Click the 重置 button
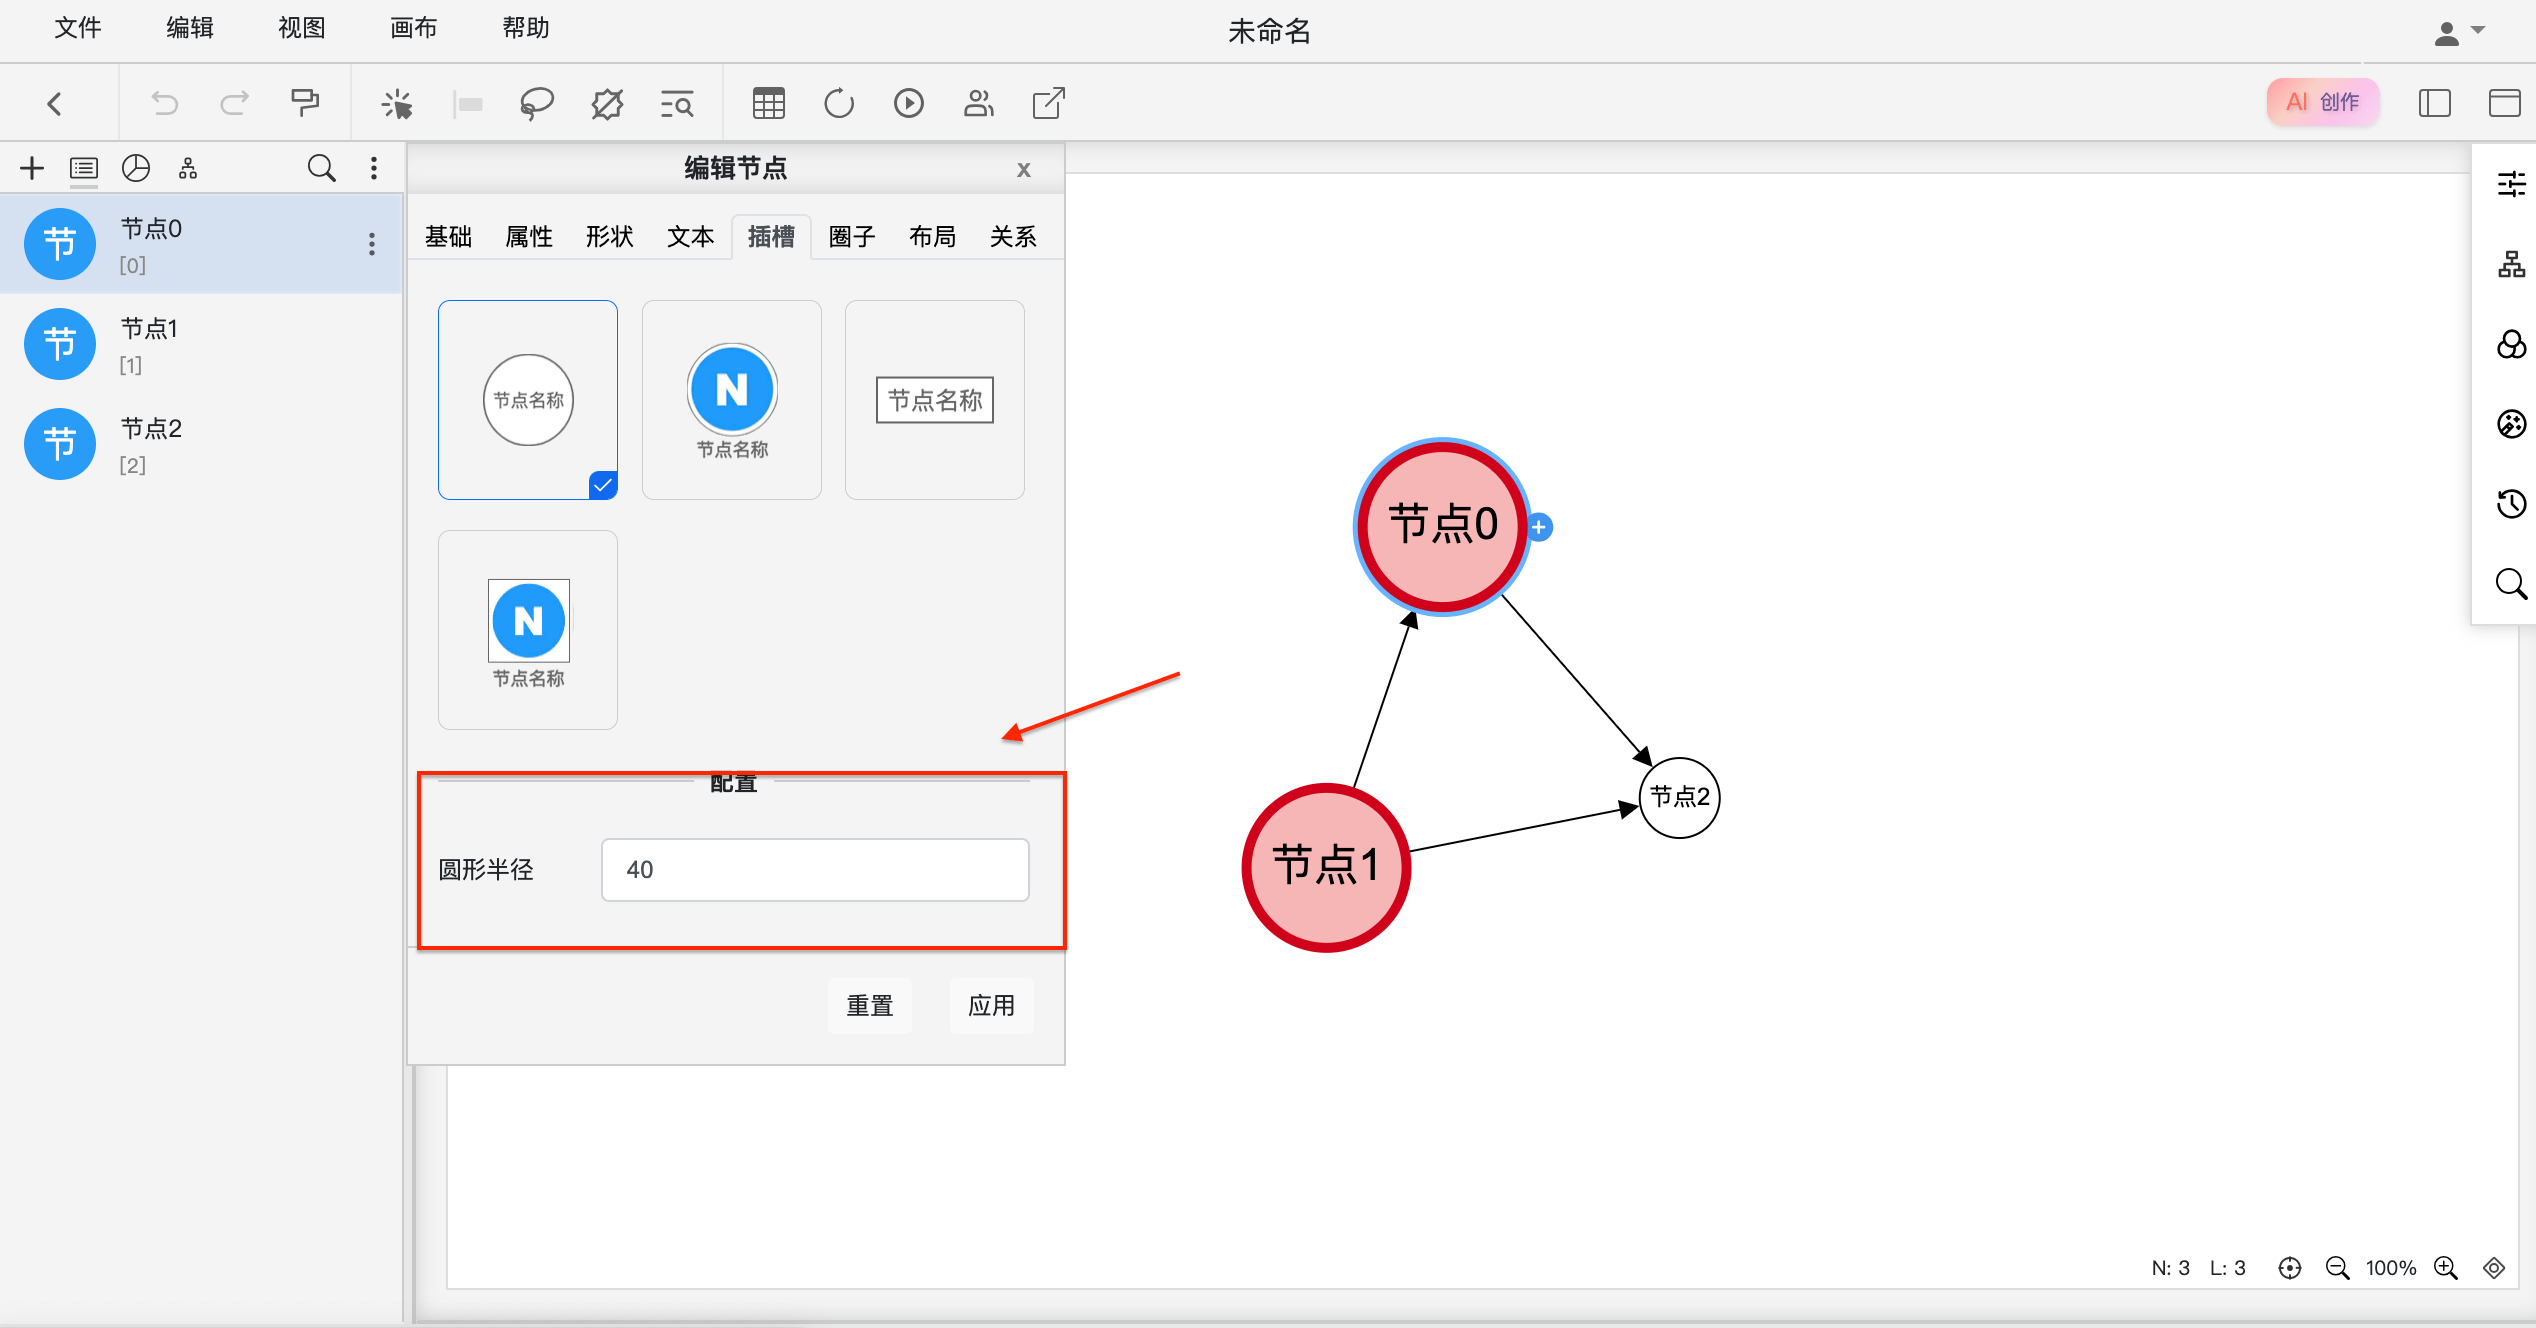This screenshot has width=2536, height=1328. (870, 1005)
